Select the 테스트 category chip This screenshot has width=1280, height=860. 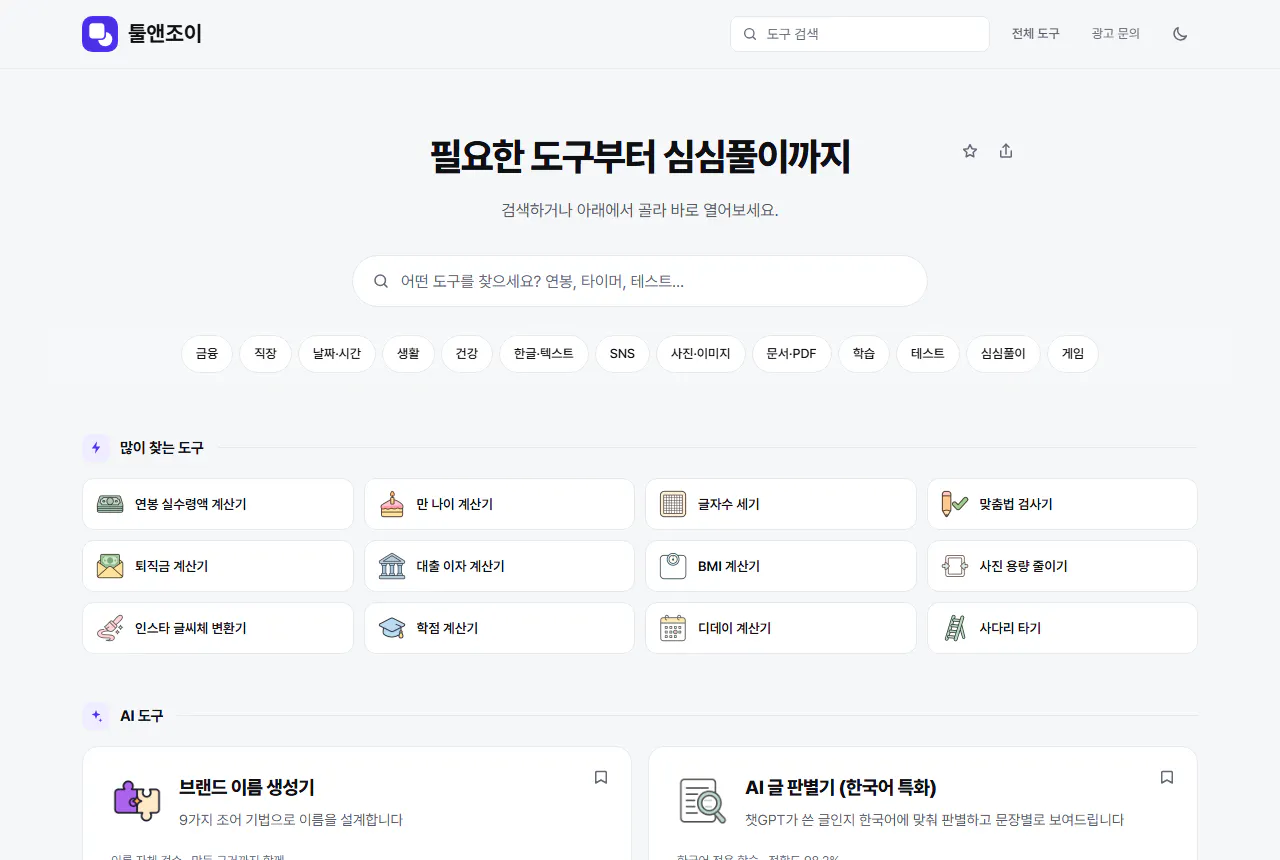[928, 354]
